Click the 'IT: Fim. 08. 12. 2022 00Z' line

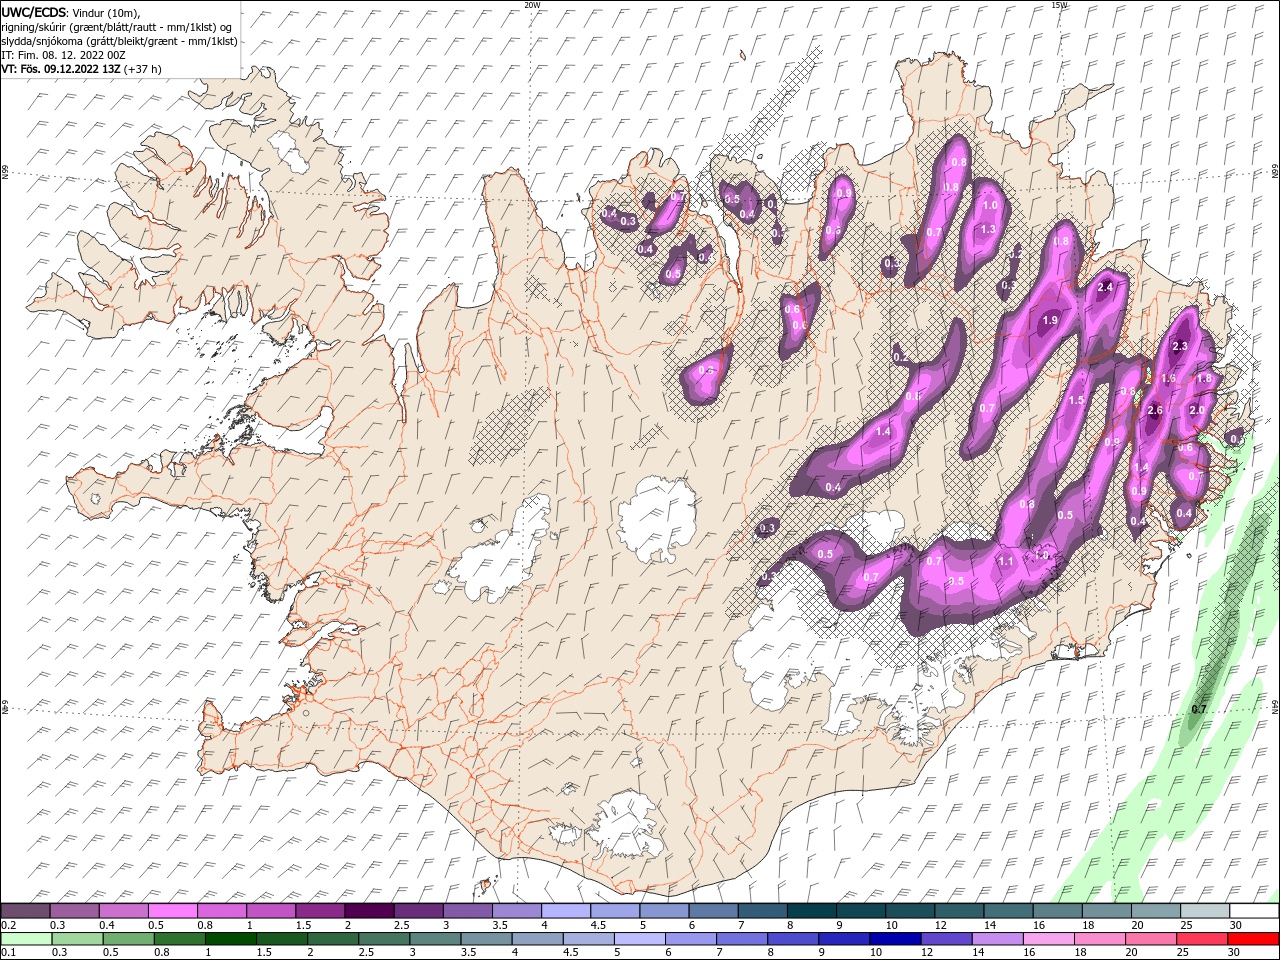pos(65,55)
